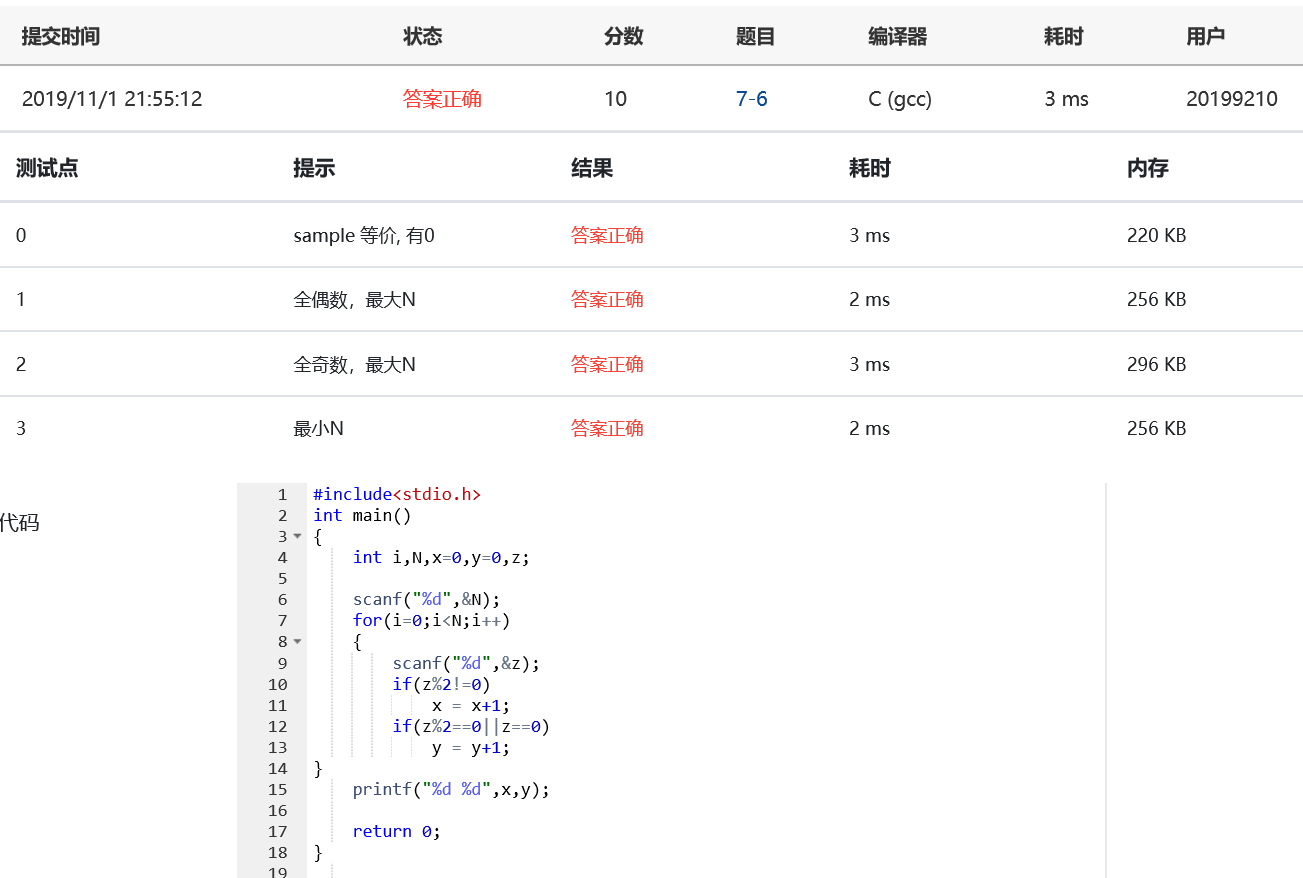Screen dimensions: 1303x878
Task: Click the 编译器 column header
Action: pos(897,37)
